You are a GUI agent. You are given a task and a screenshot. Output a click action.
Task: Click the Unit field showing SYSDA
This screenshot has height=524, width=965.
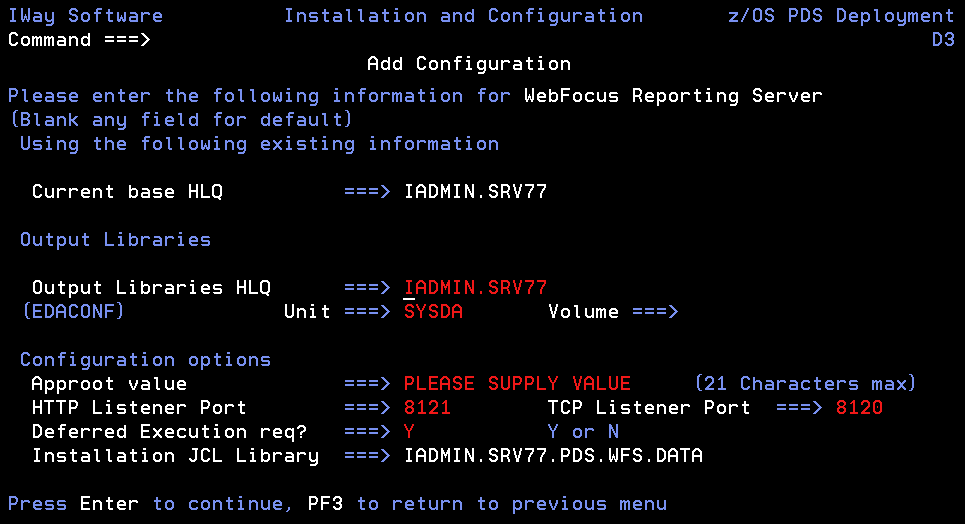coord(433,312)
